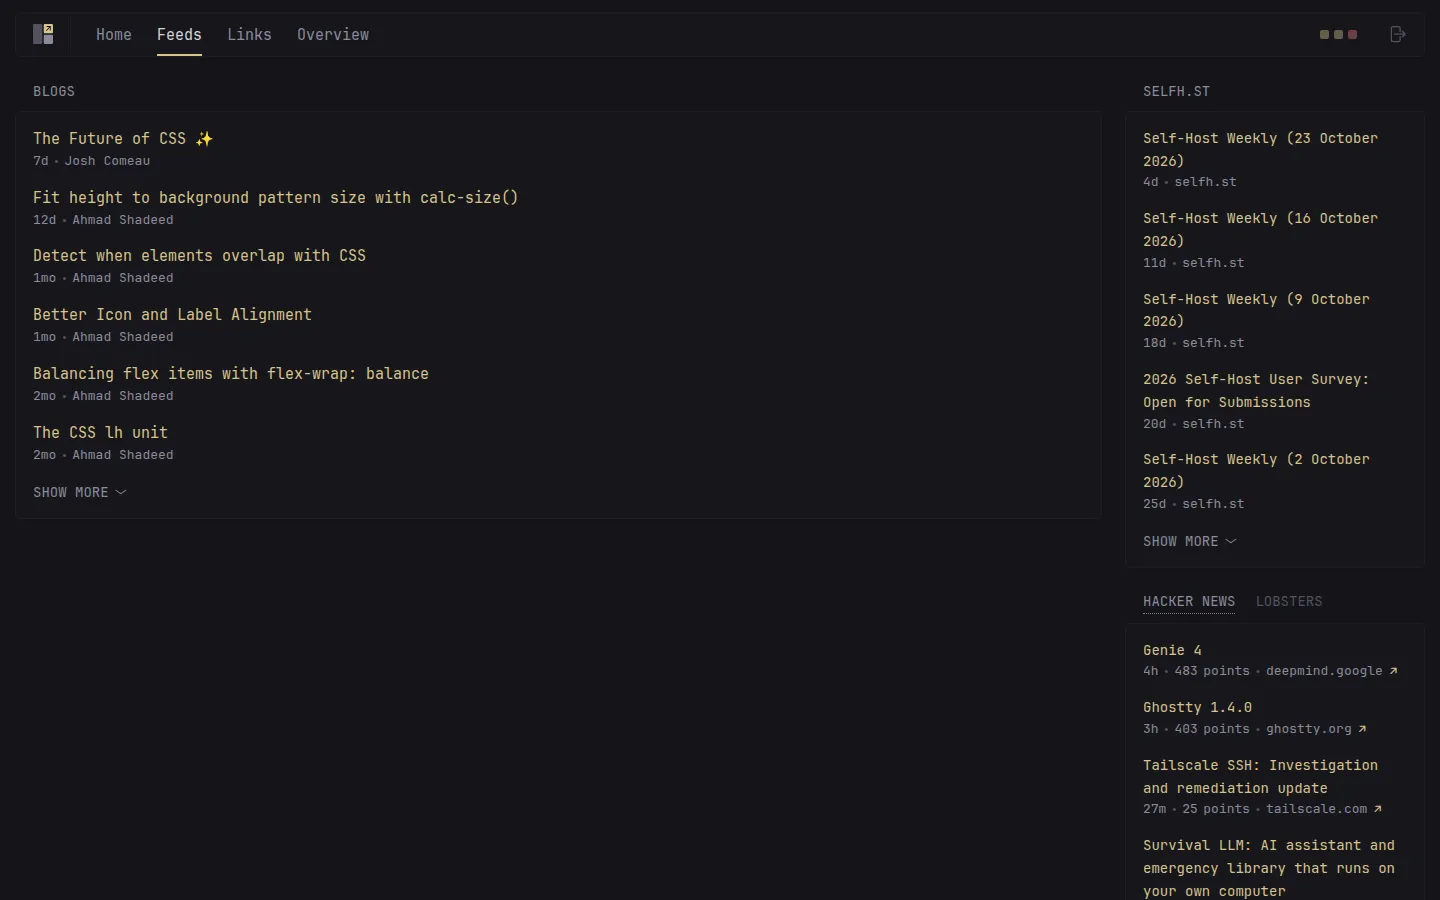Click the logout icon in the header
Screen dimensions: 1440x900
click(1398, 34)
